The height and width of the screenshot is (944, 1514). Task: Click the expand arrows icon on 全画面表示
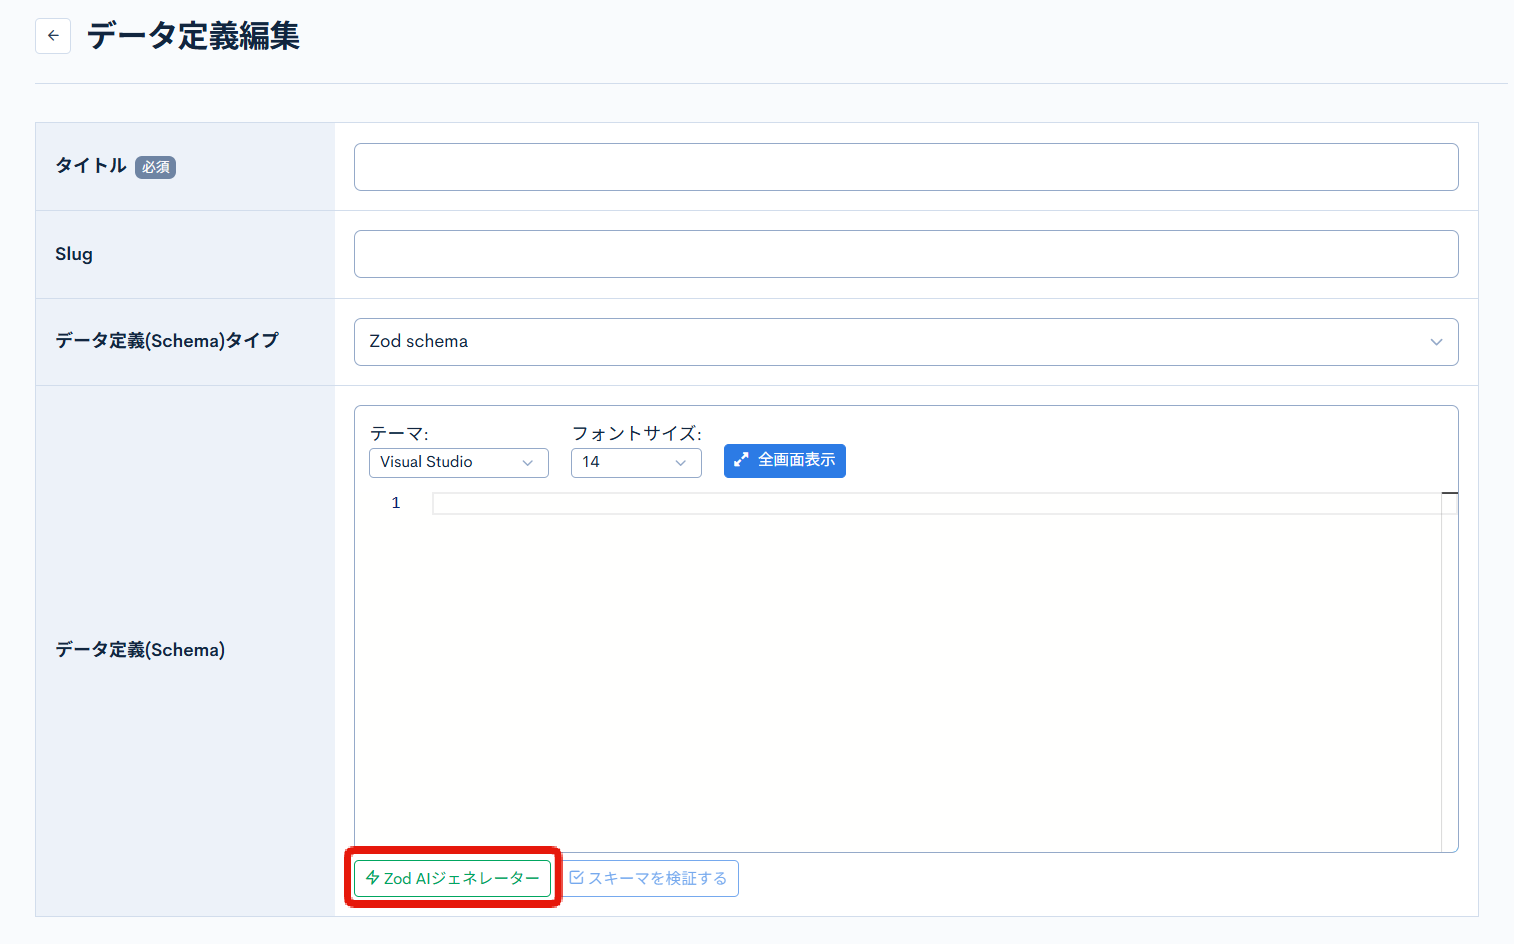click(x=740, y=460)
